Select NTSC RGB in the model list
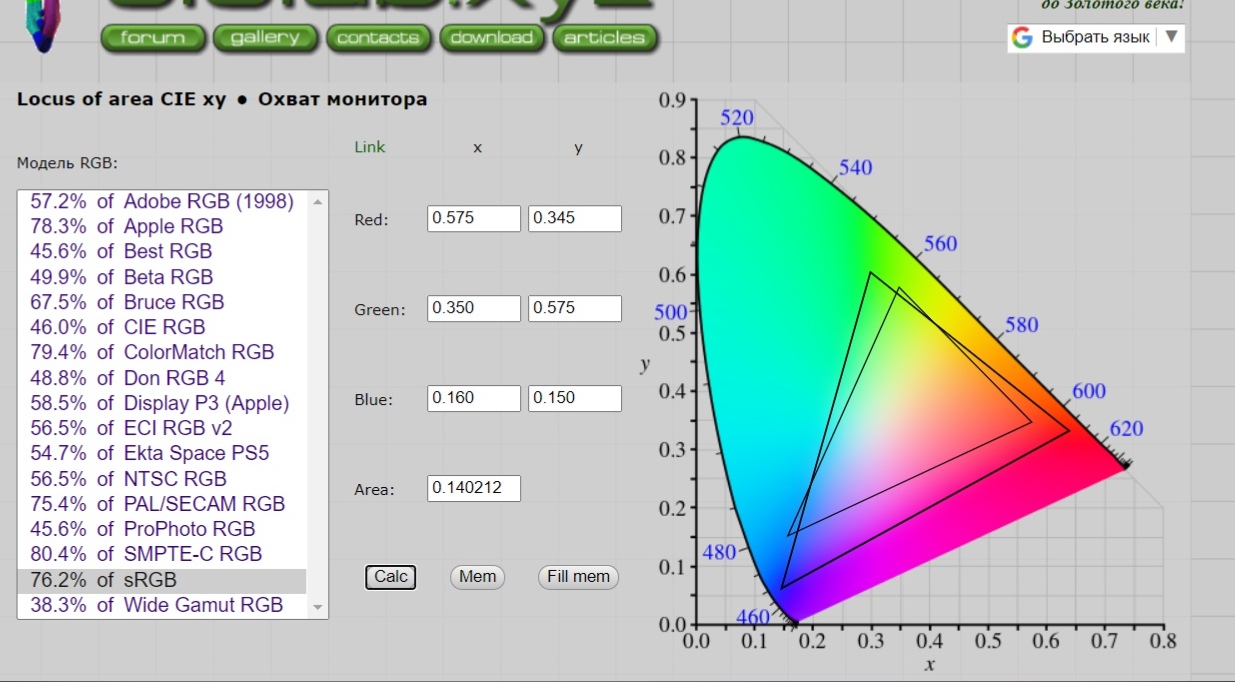1235x682 pixels. click(162, 479)
